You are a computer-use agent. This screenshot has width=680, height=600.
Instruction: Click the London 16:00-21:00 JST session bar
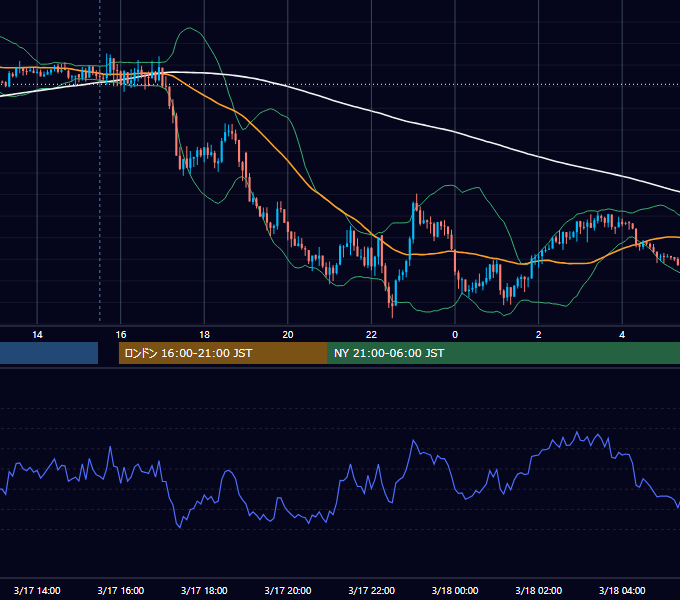223,353
